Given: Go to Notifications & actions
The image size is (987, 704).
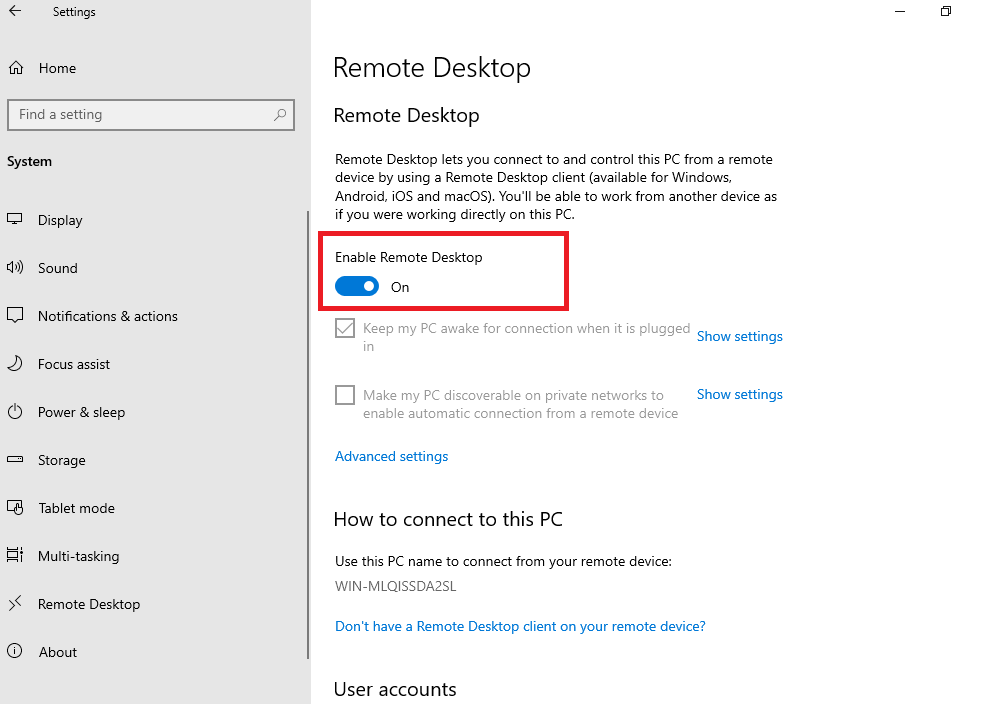Looking at the screenshot, I should click(108, 316).
